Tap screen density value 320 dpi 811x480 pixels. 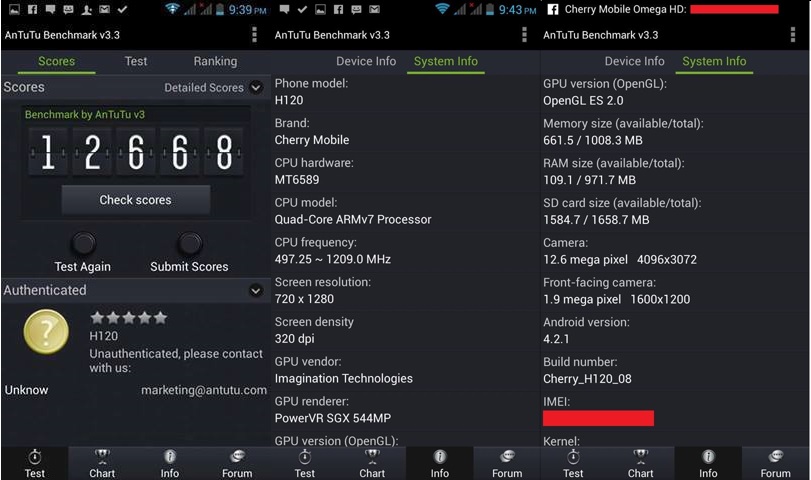pos(294,339)
